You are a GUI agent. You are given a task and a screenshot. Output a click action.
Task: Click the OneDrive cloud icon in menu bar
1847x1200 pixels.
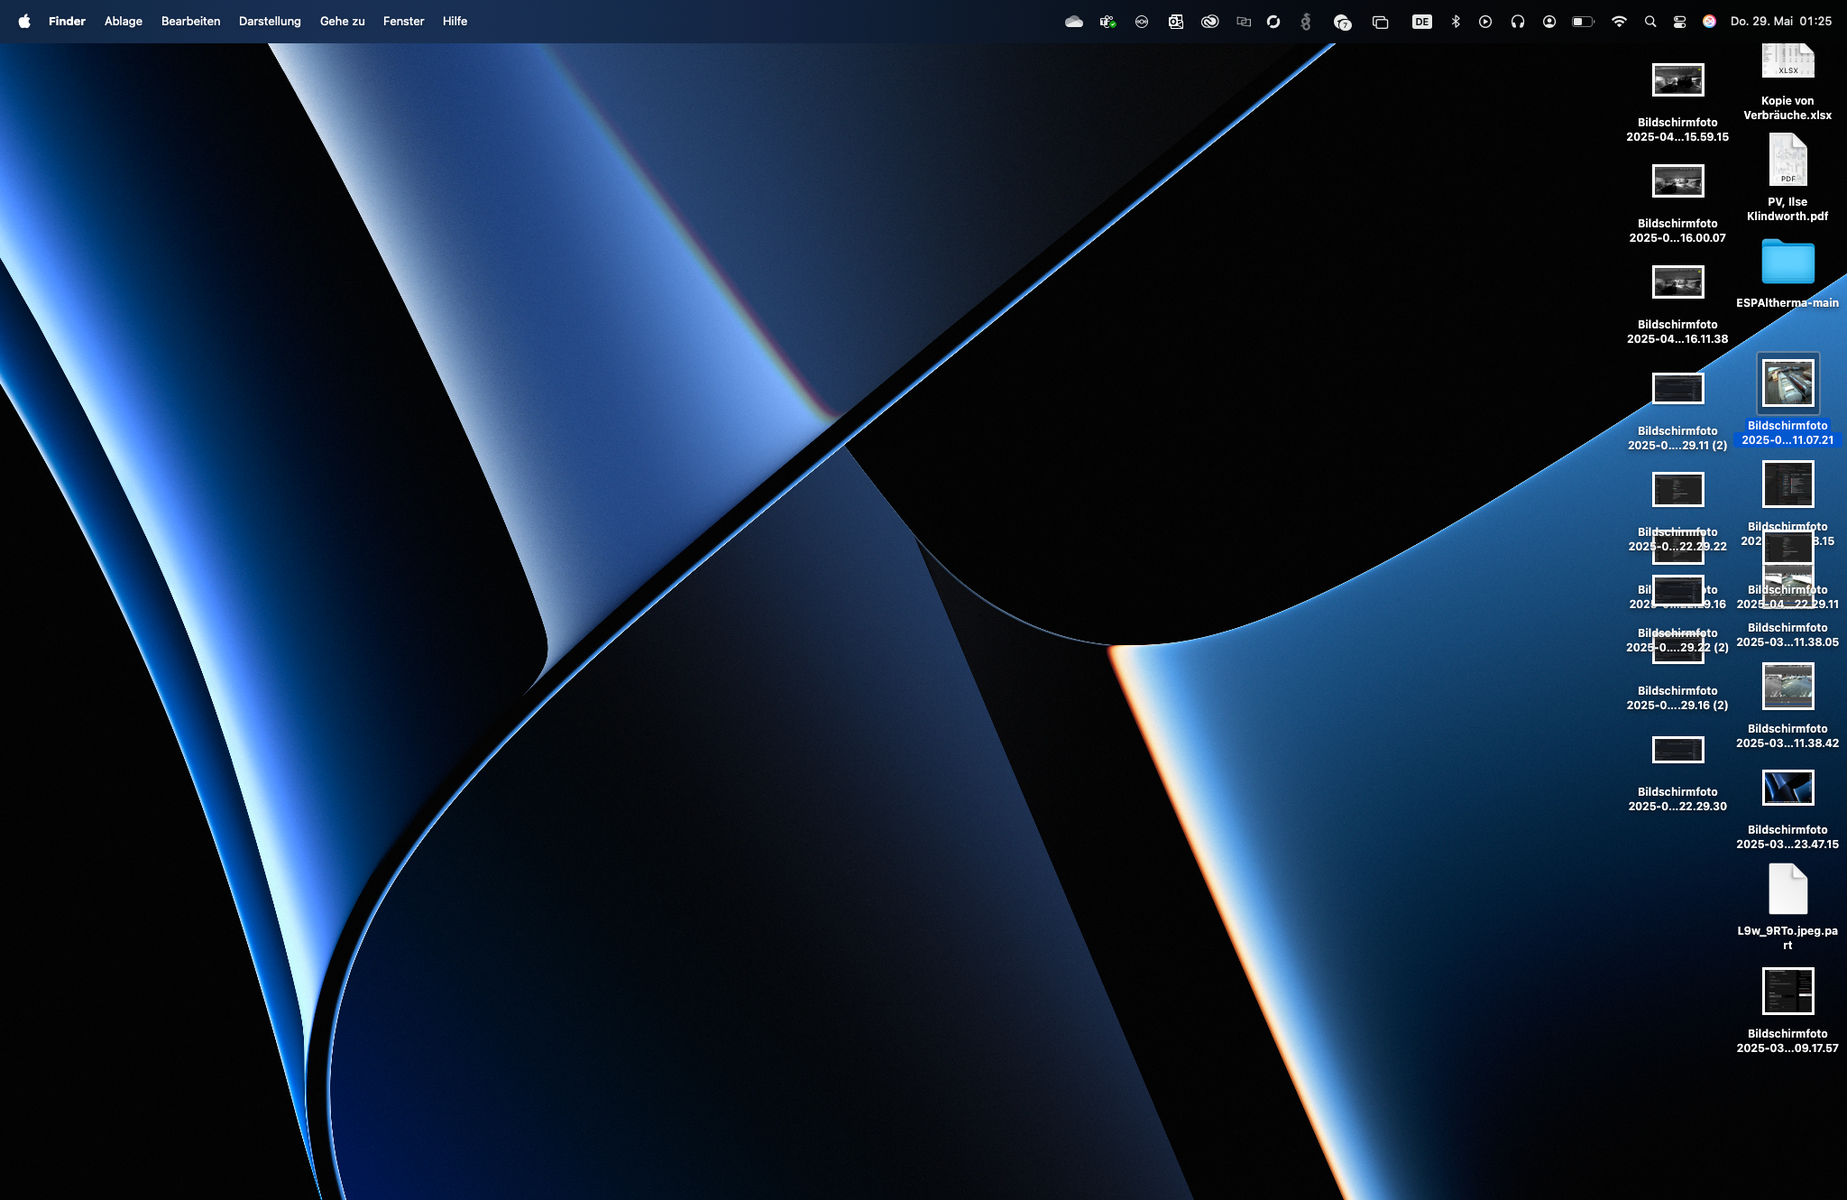point(1074,21)
